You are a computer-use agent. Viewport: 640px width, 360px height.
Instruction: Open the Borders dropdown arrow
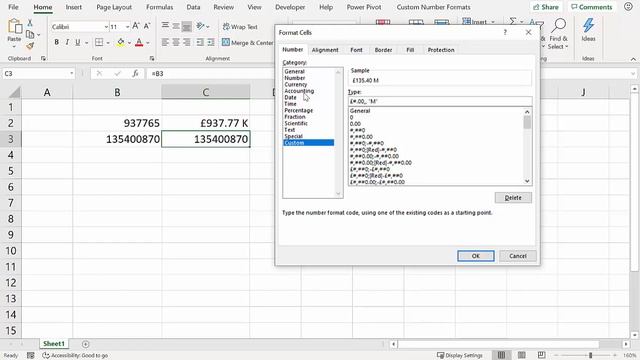[108, 42]
